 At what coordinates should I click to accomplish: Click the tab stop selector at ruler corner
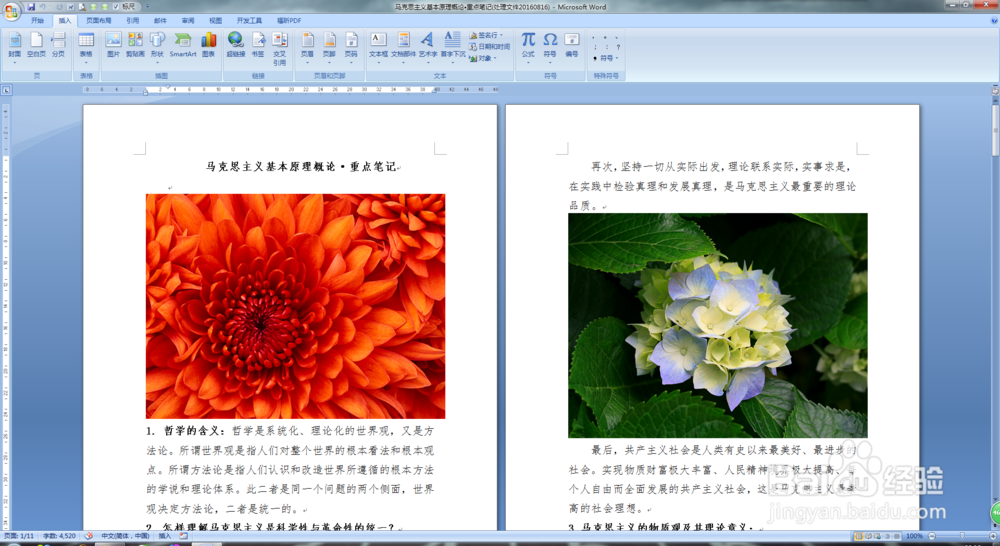pyautogui.click(x=6, y=91)
